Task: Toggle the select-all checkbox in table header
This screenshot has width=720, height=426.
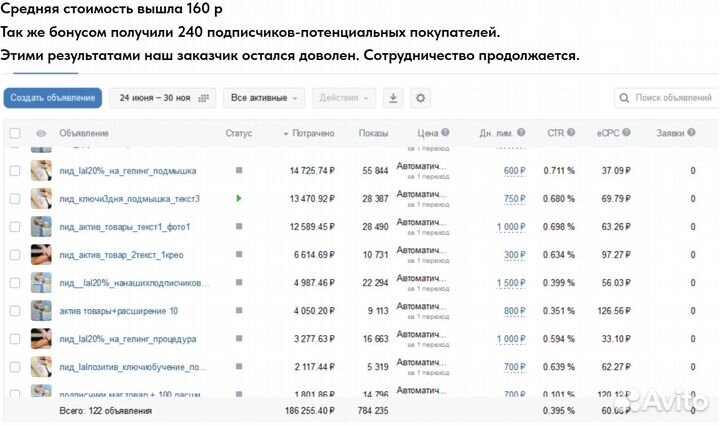Action: (15, 133)
